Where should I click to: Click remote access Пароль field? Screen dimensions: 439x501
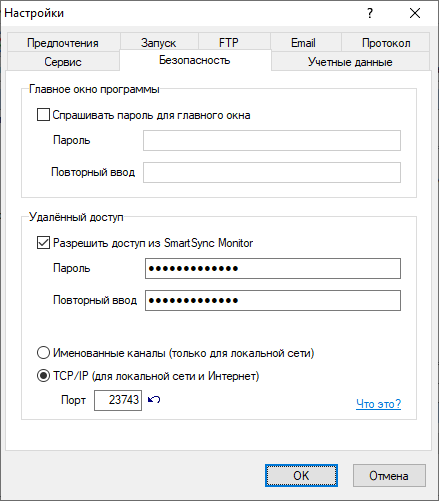(x=273, y=268)
